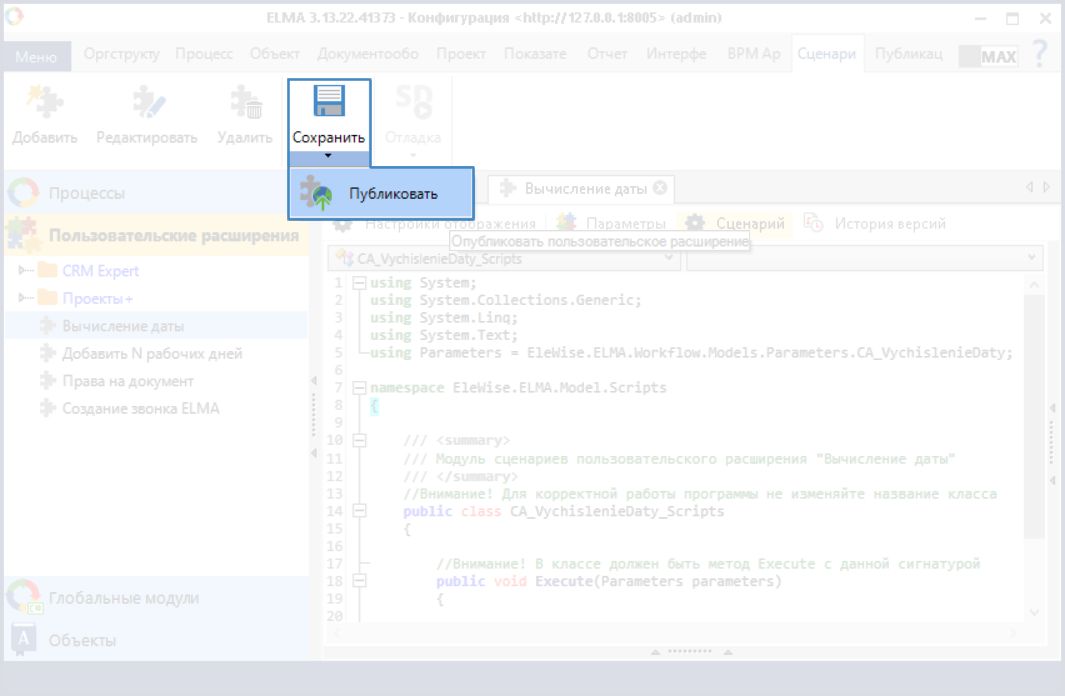
Task: Click the Объекты letter A icon
Action: click(23, 639)
